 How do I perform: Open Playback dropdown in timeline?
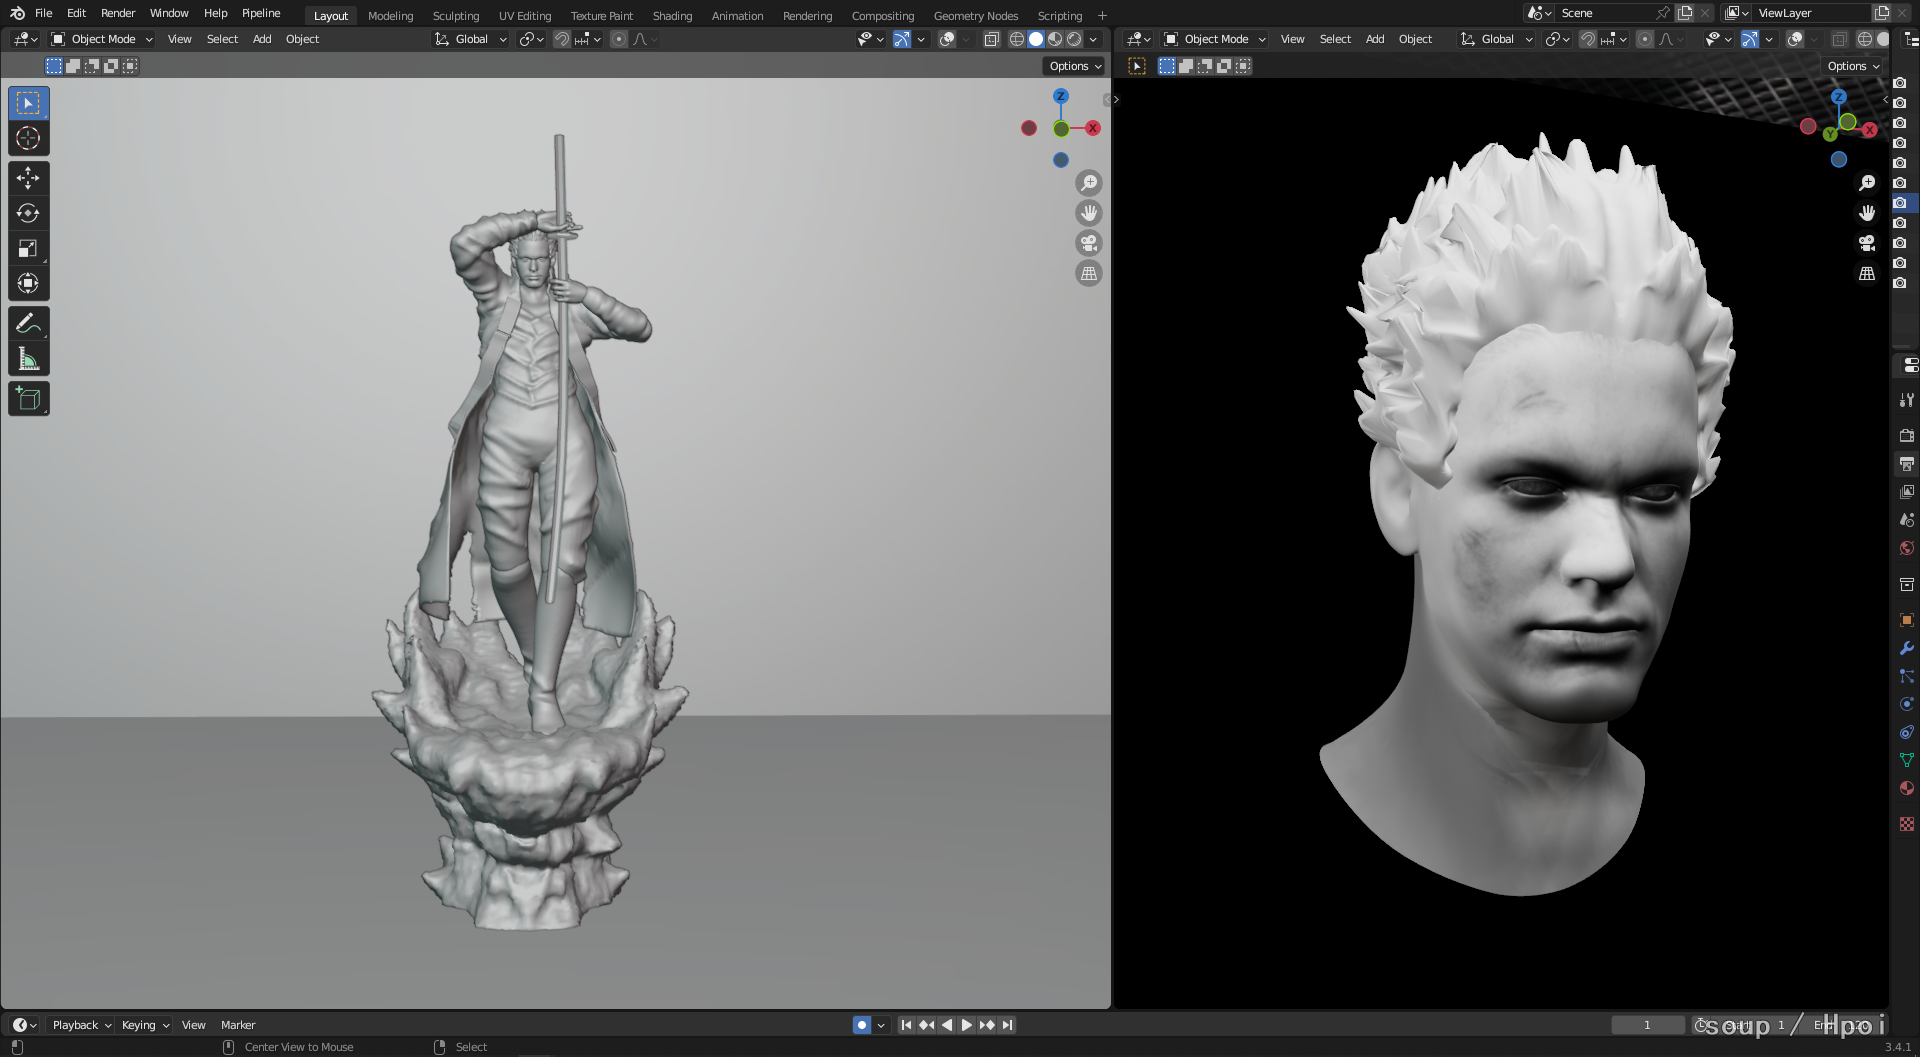click(x=81, y=1025)
